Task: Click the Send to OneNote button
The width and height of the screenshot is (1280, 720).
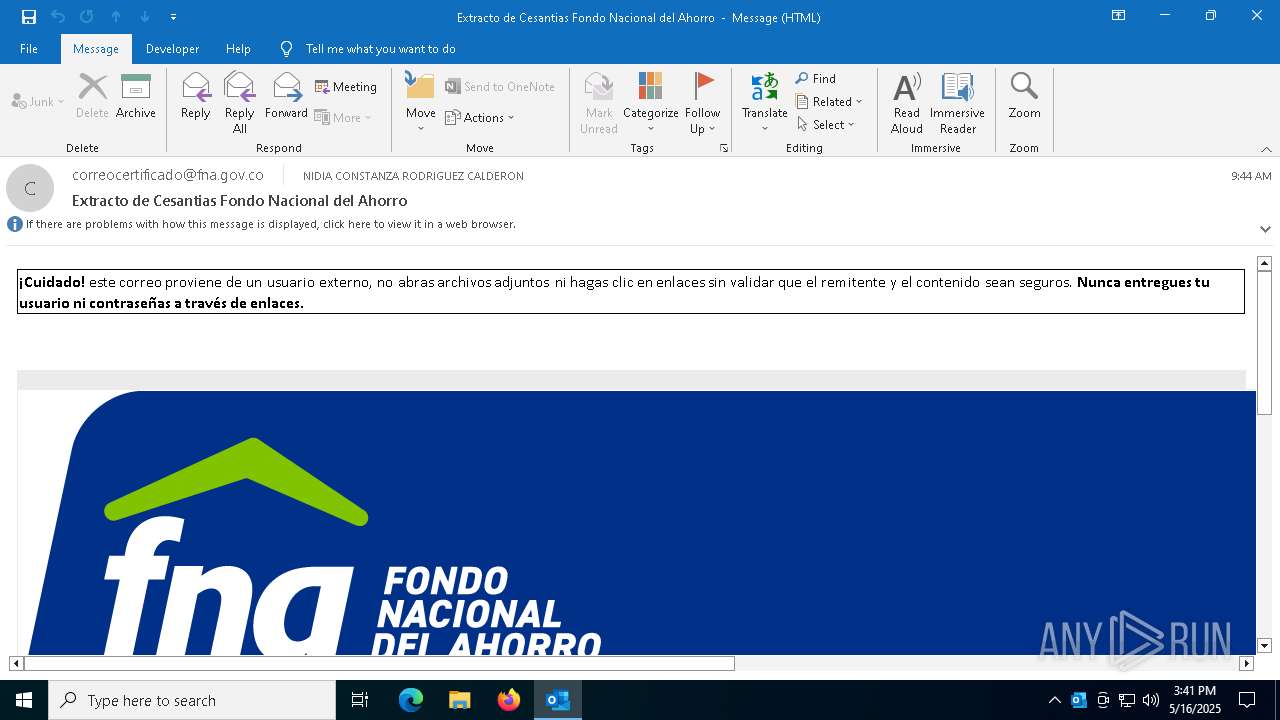Action: [500, 87]
